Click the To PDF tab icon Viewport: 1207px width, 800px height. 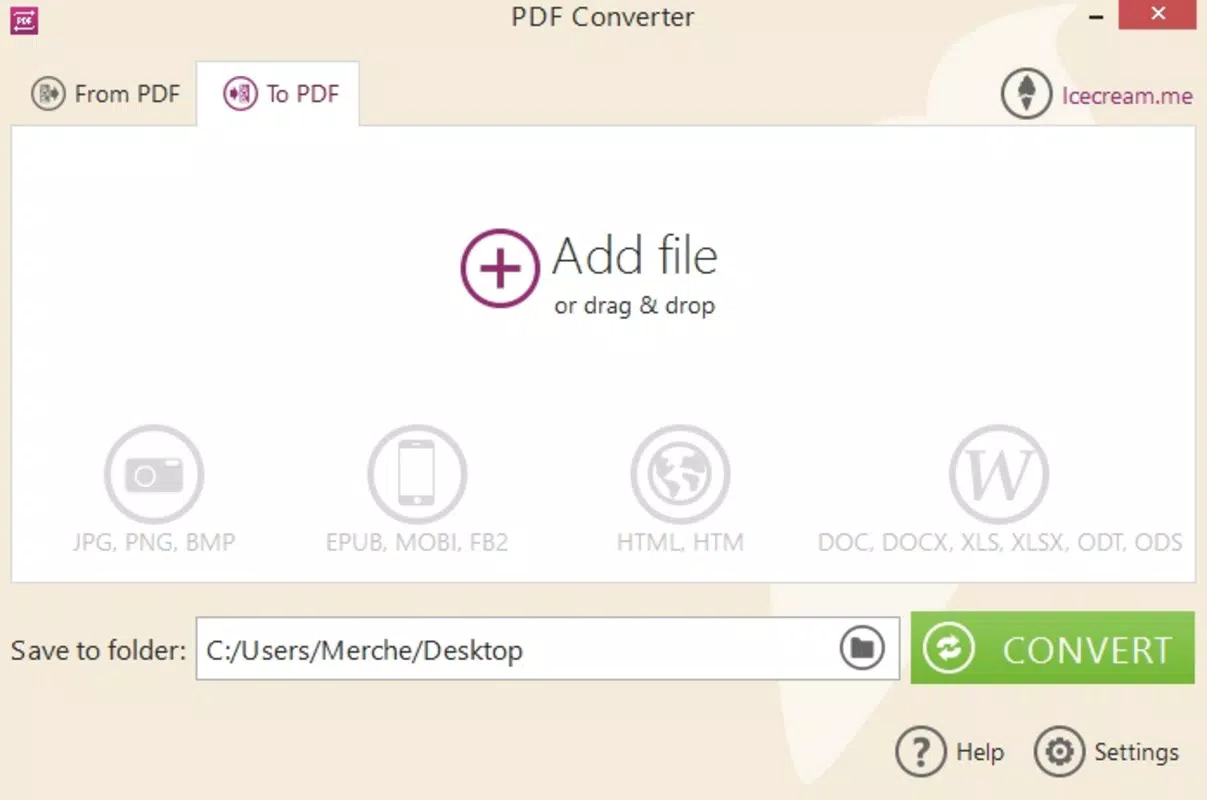point(240,95)
